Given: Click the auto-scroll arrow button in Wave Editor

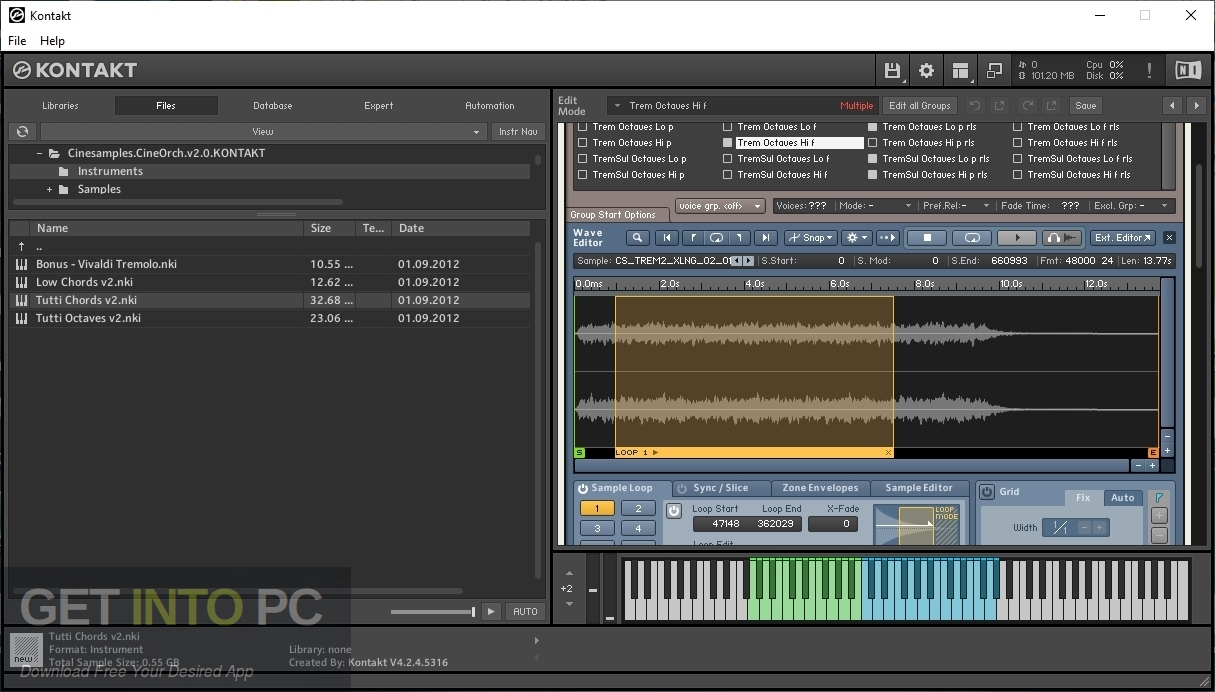Looking at the screenshot, I should click(x=887, y=238).
